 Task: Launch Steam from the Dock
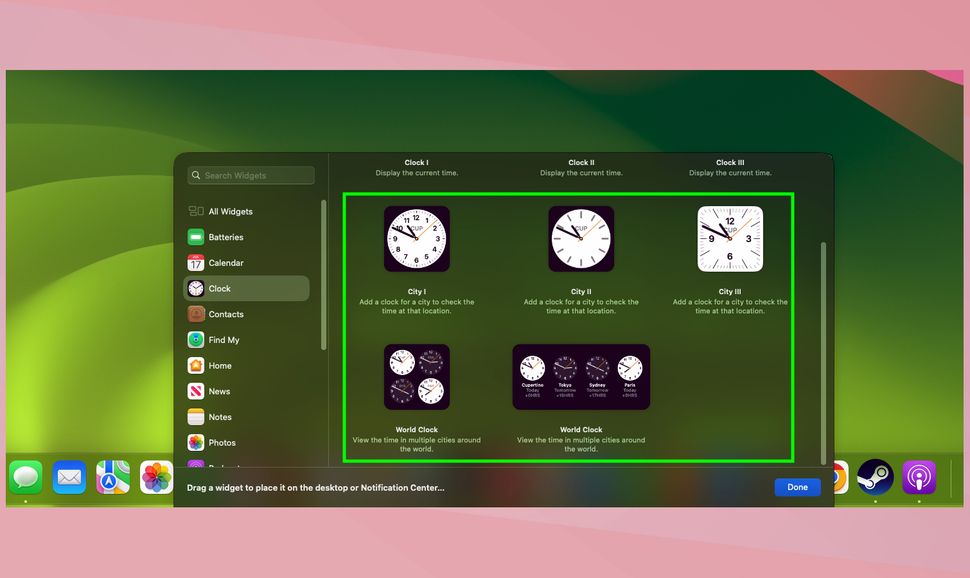(x=874, y=477)
